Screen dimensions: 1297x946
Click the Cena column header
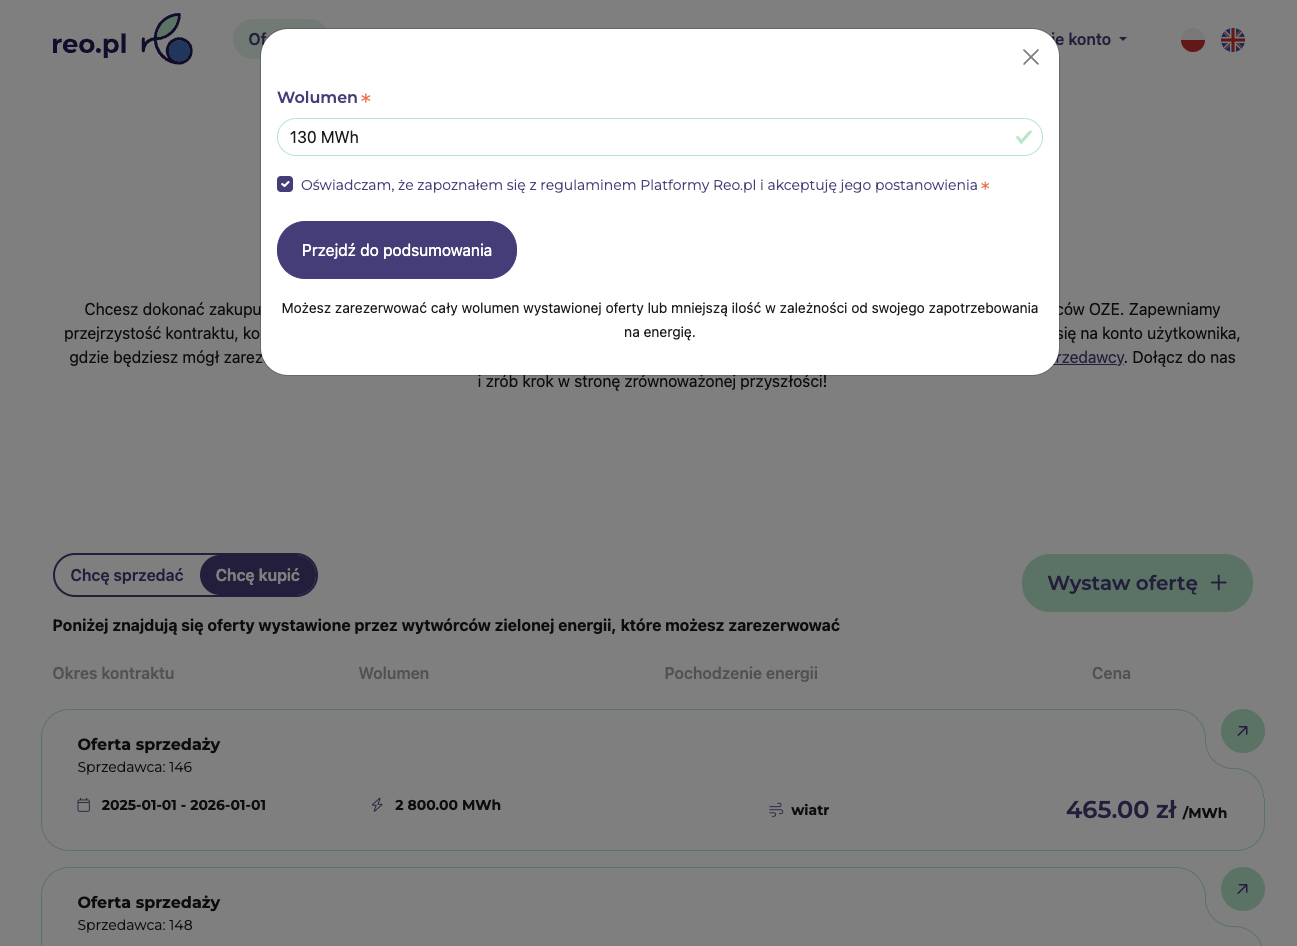coord(1111,673)
